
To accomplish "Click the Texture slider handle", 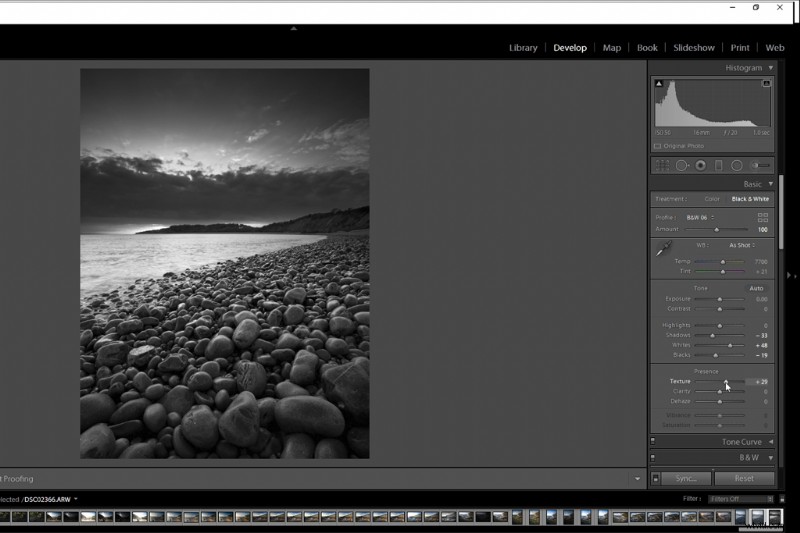I will tap(726, 382).
